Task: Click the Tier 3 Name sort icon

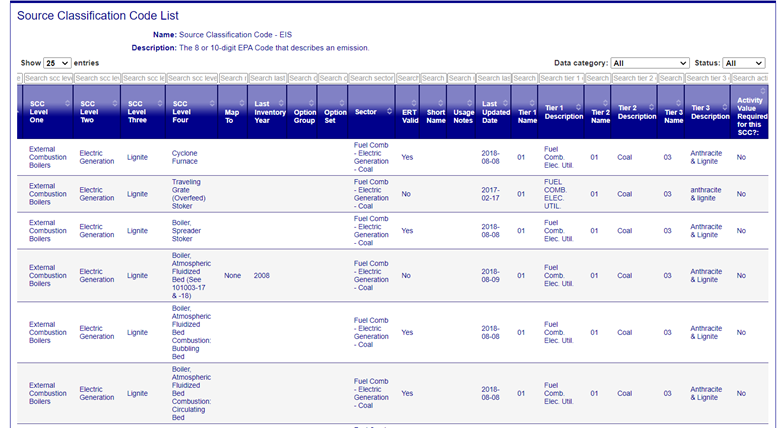Action: 679,103
